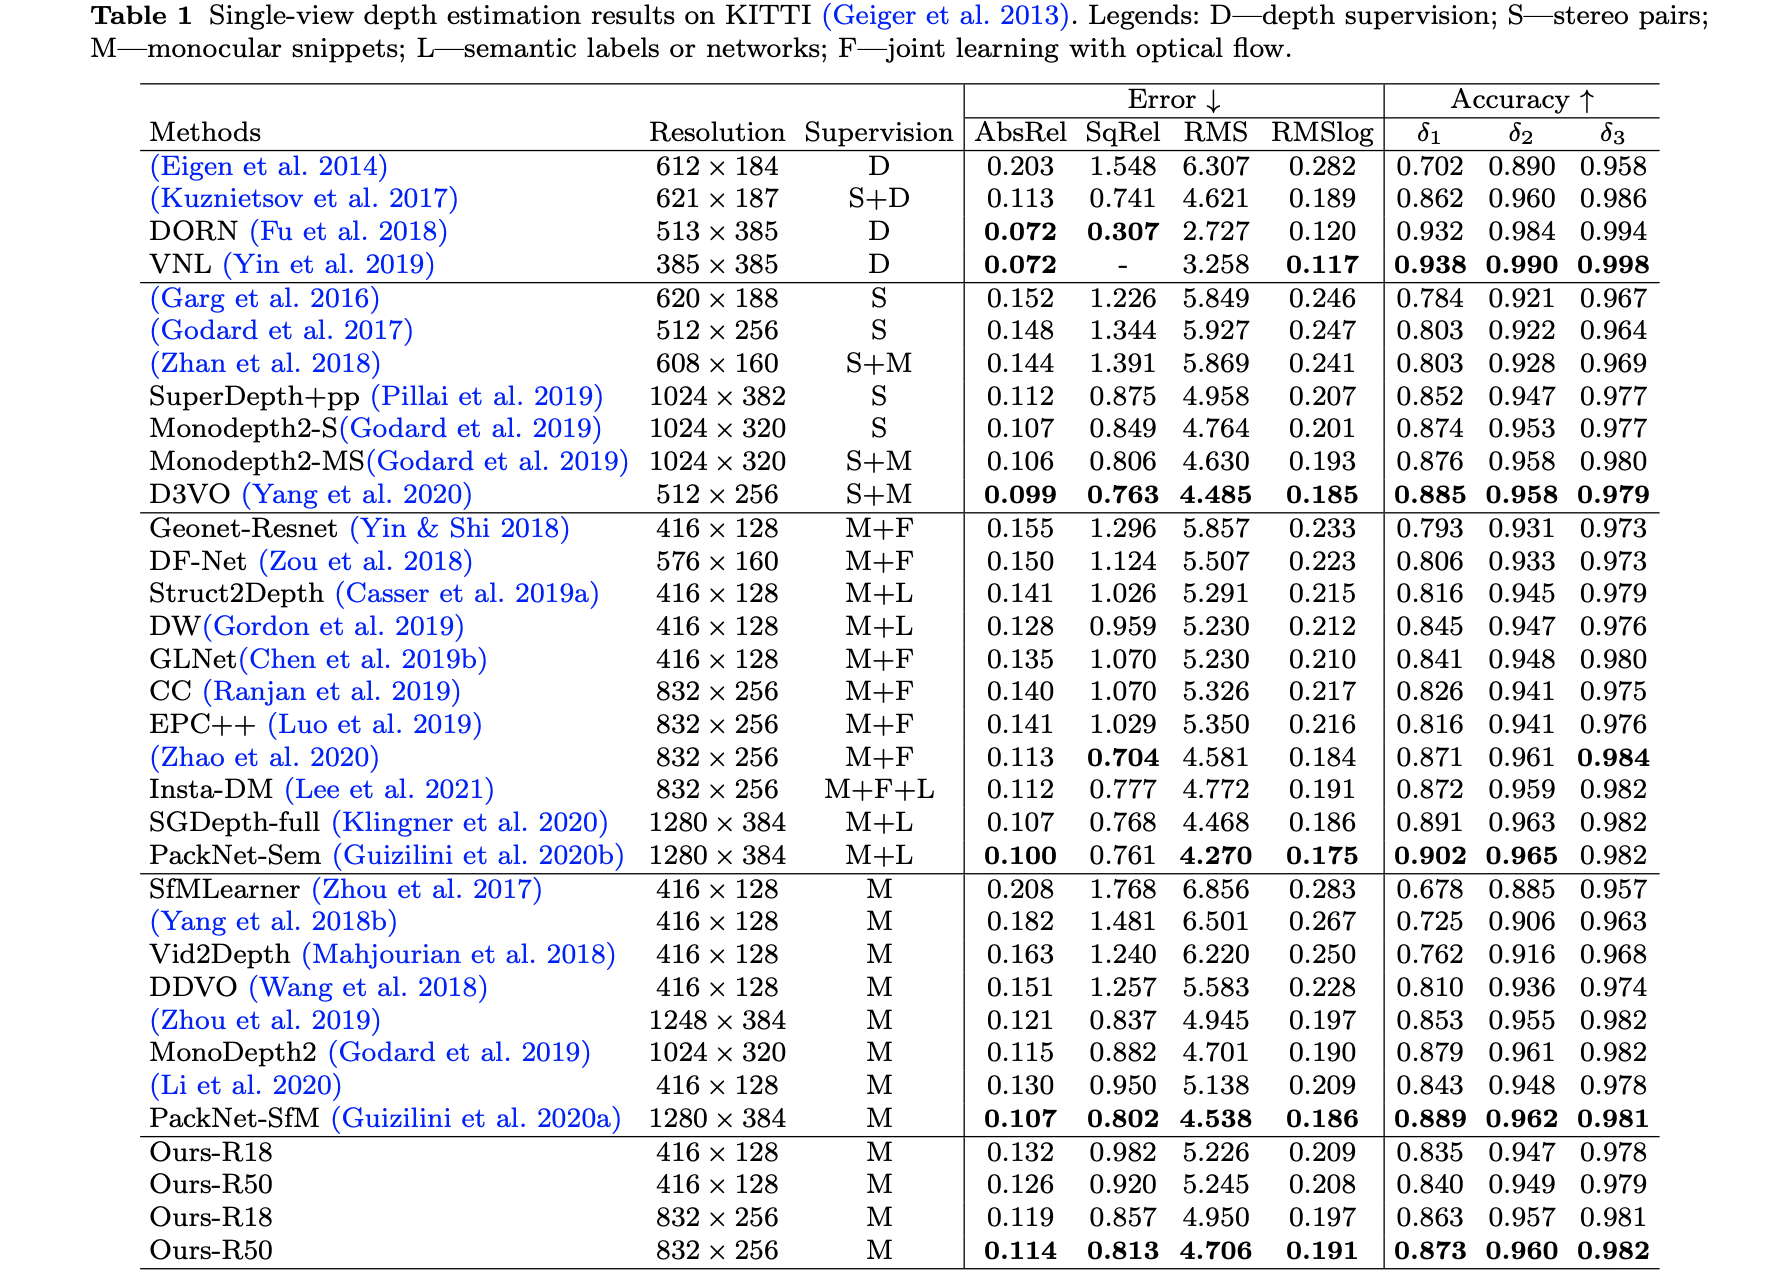Click the '6.856' RMS value for SfMLearner
The width and height of the screenshot is (1792, 1274).
click(1216, 890)
